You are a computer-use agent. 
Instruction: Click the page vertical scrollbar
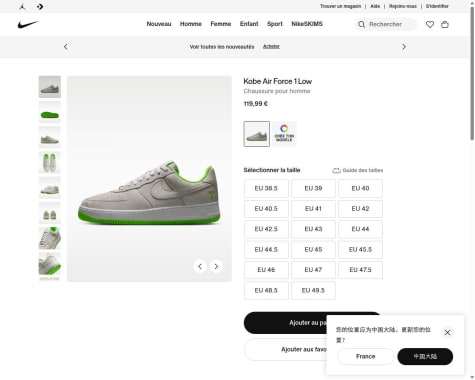click(x=472, y=73)
